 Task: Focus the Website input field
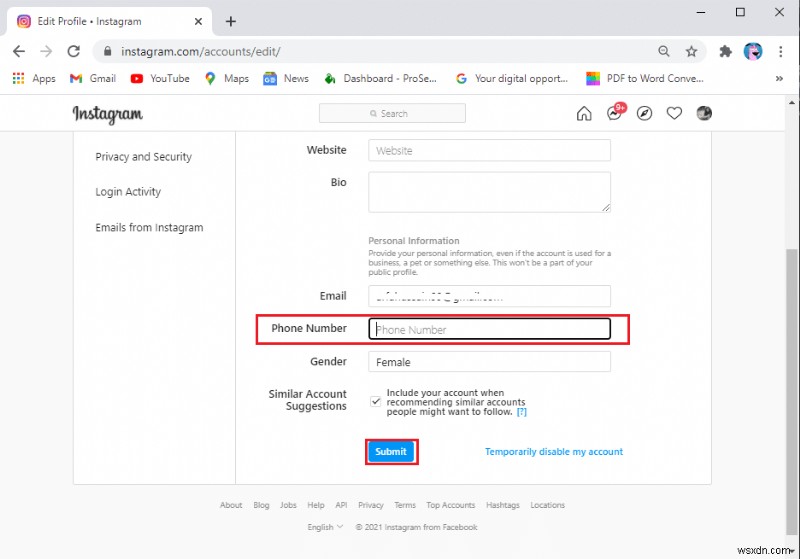click(489, 150)
